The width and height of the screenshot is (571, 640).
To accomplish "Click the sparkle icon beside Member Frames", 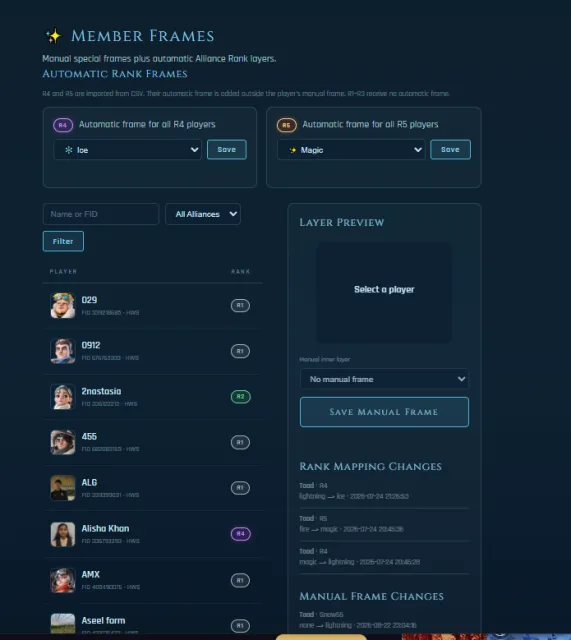I will [x=53, y=36].
